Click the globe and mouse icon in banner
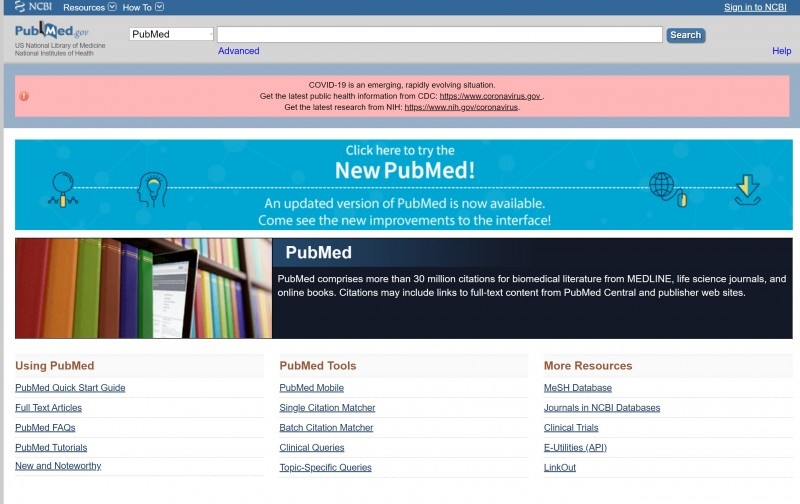 (x=668, y=190)
